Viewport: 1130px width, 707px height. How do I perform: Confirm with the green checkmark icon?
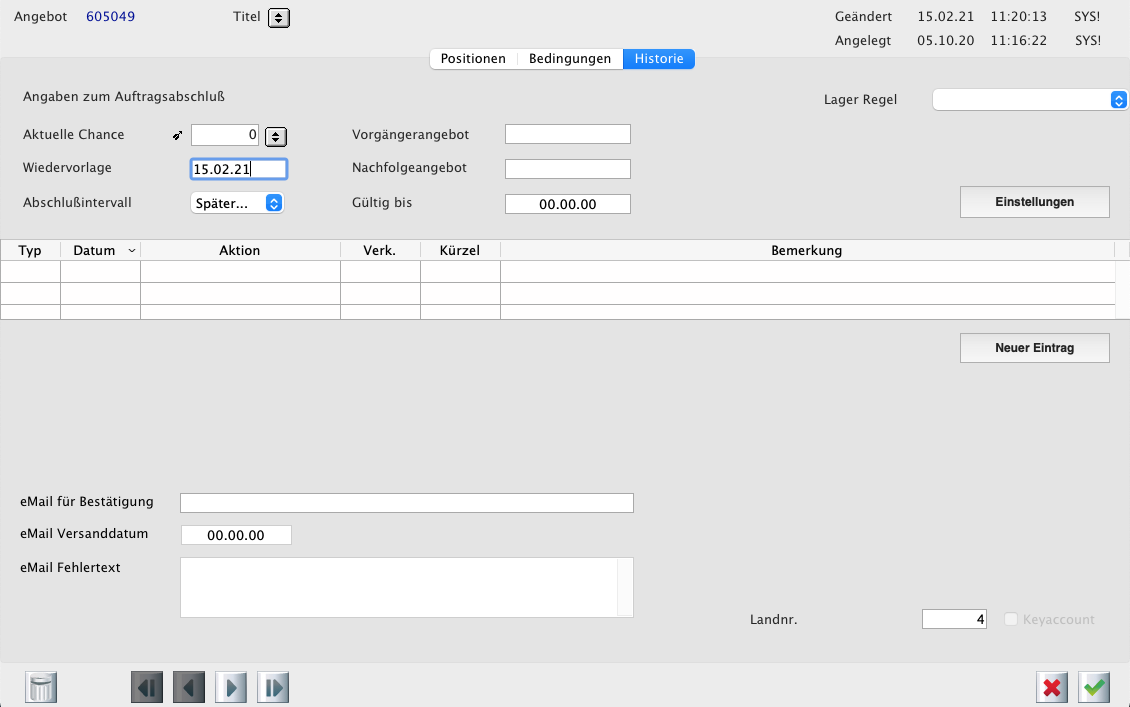(1094, 688)
